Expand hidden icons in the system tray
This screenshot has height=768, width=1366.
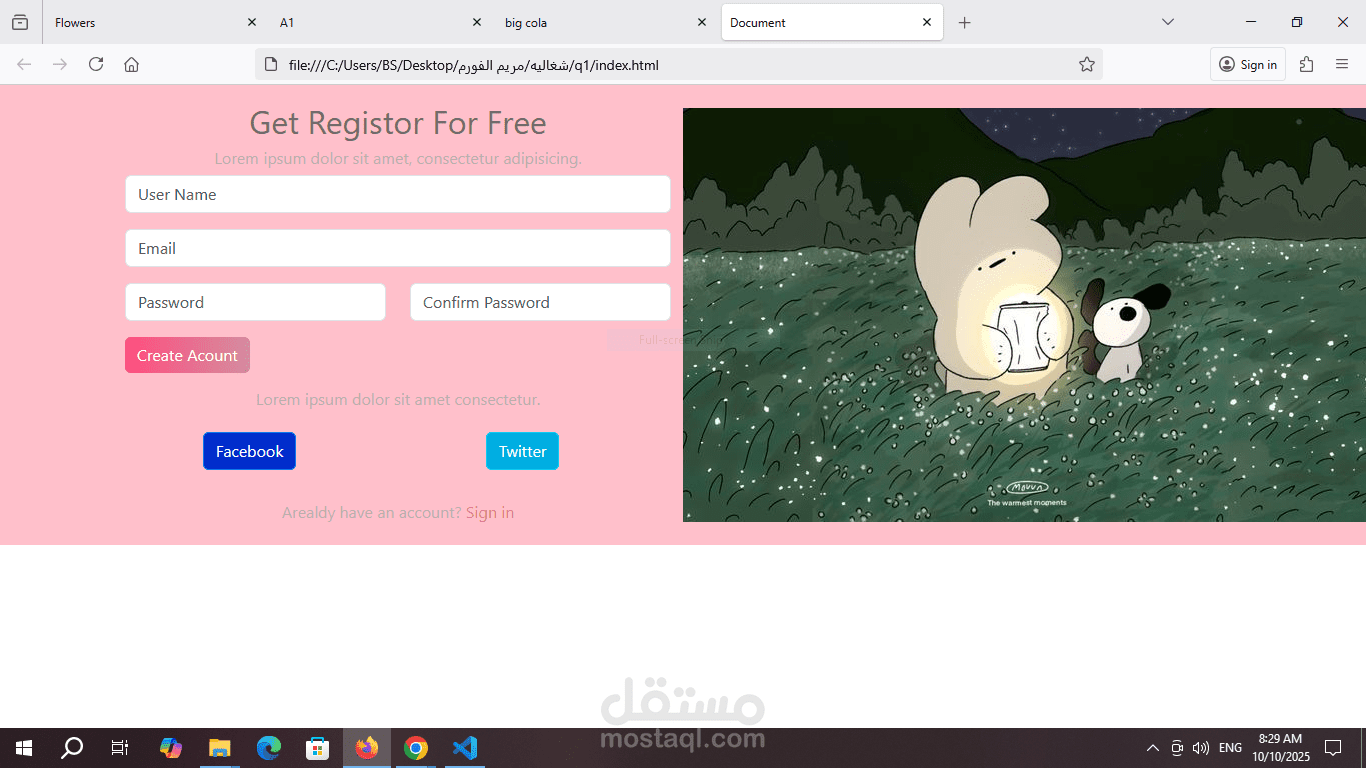(1152, 747)
